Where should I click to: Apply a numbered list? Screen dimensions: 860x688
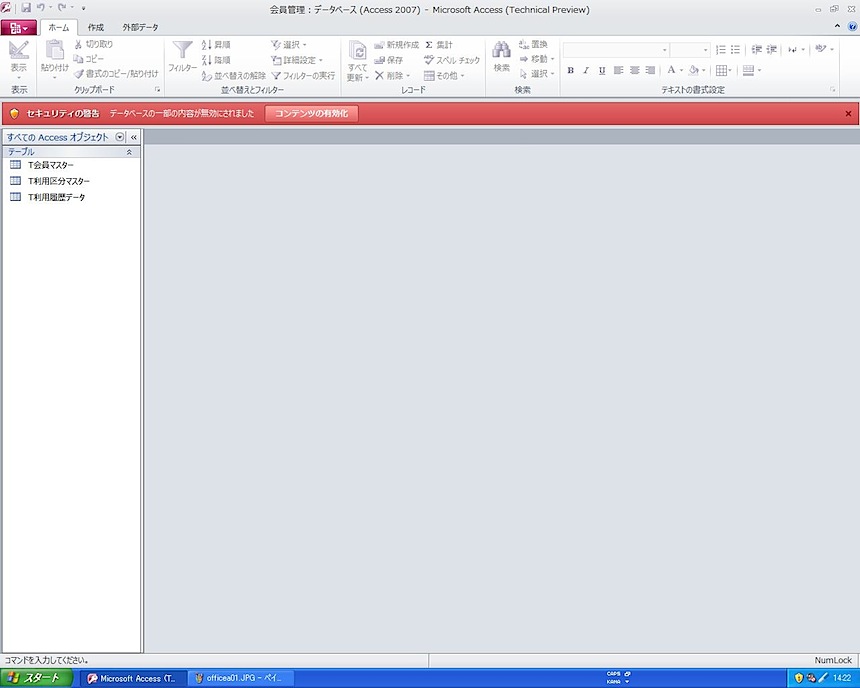(x=721, y=50)
